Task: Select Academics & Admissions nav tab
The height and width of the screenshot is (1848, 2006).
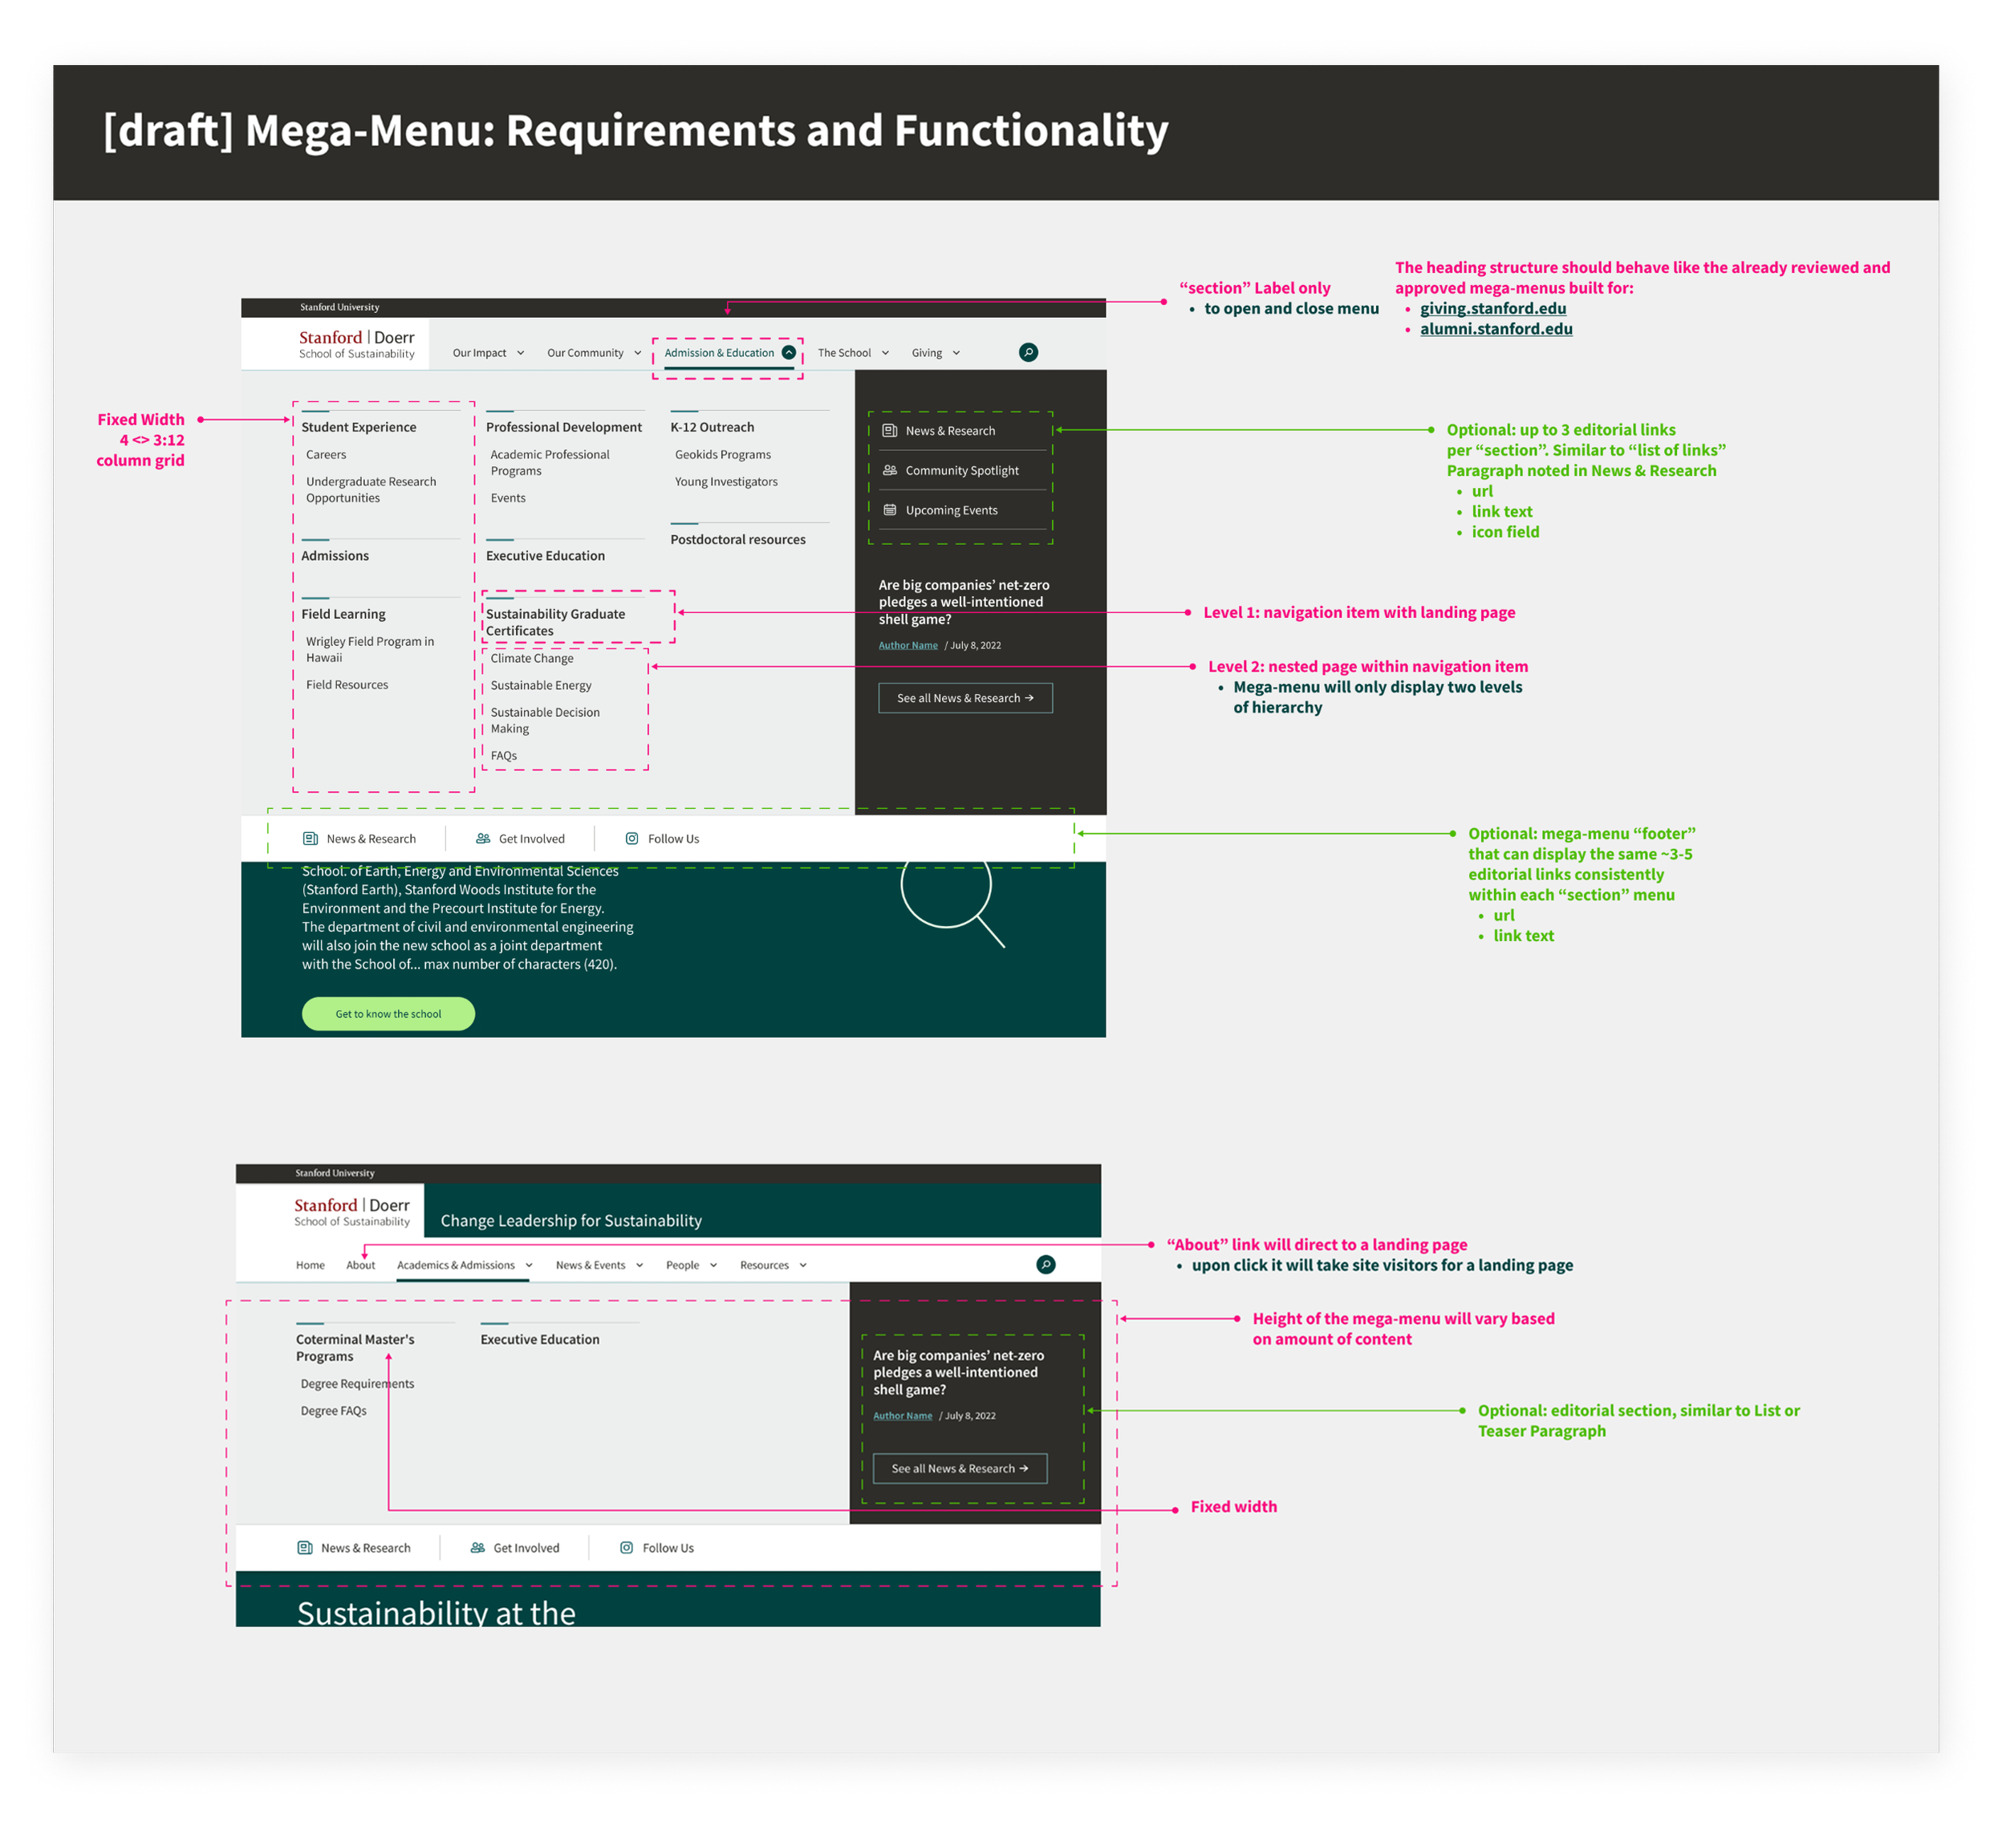Action: (456, 1265)
